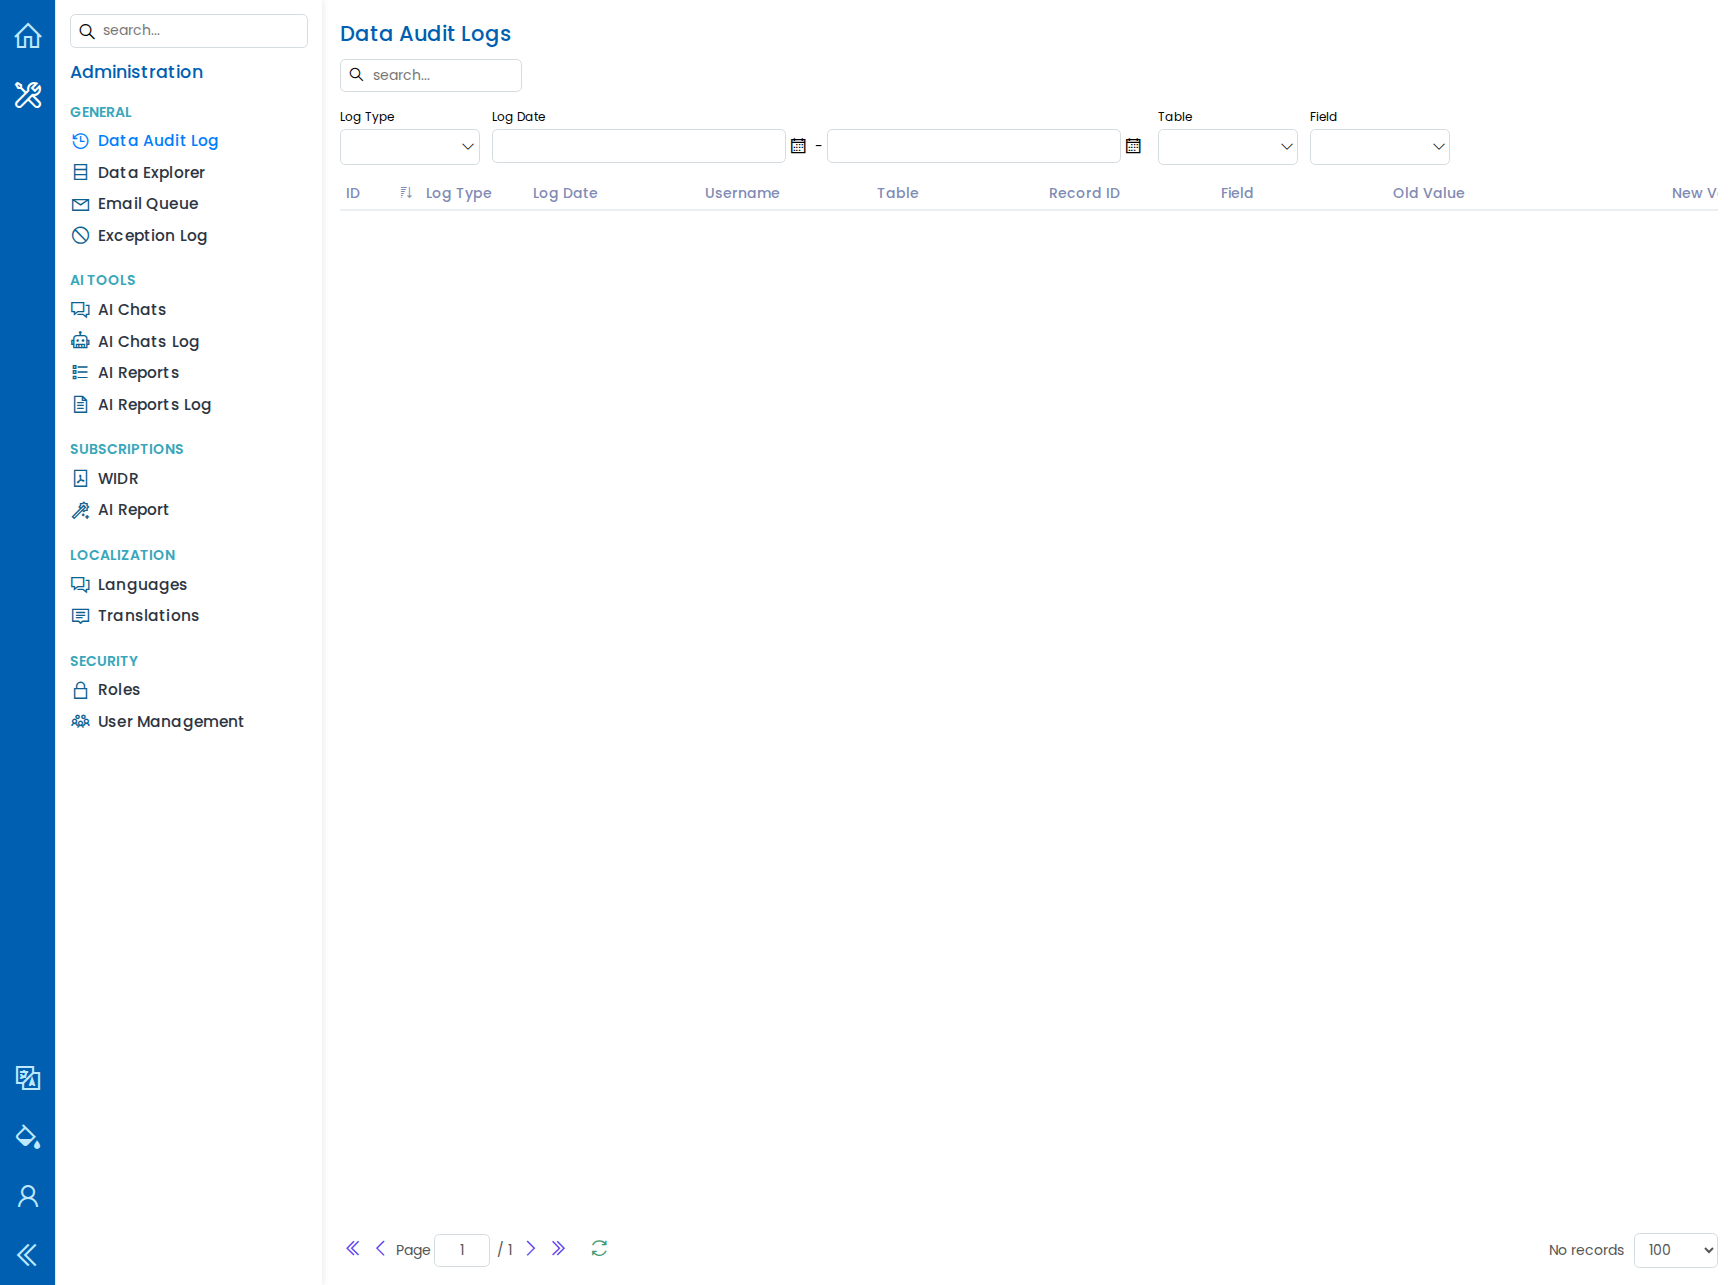Click the Data Explorer icon
Screen dimensions: 1735x1285
(x=81, y=172)
